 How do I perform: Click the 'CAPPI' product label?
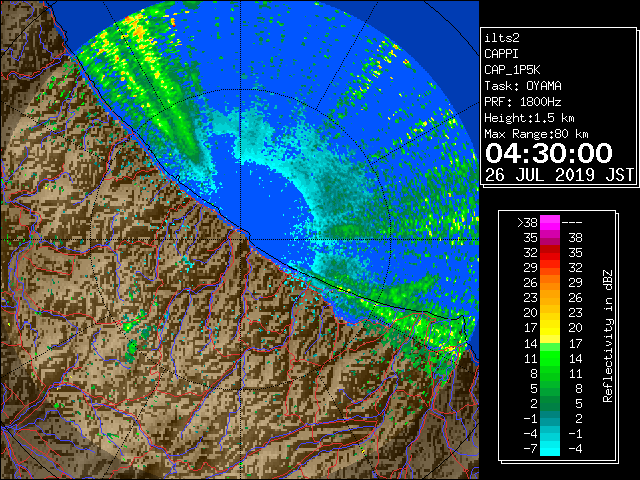pos(501,54)
